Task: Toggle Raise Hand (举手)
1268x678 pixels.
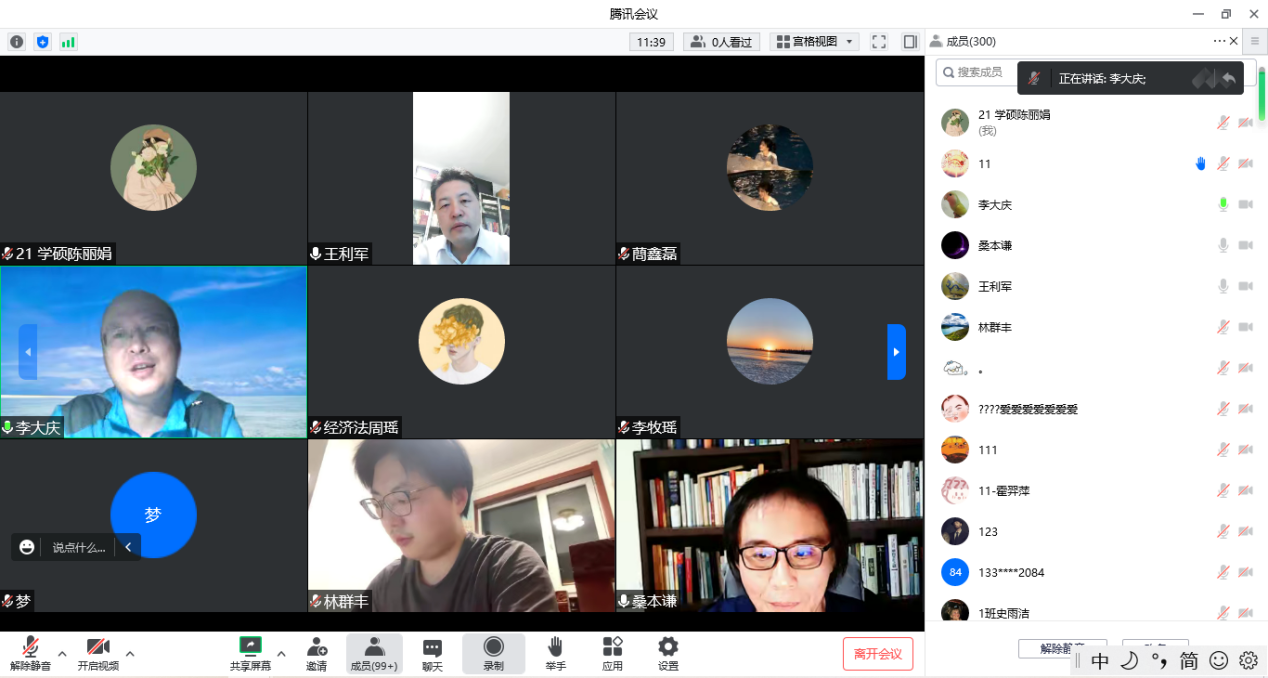Action: tap(555, 652)
